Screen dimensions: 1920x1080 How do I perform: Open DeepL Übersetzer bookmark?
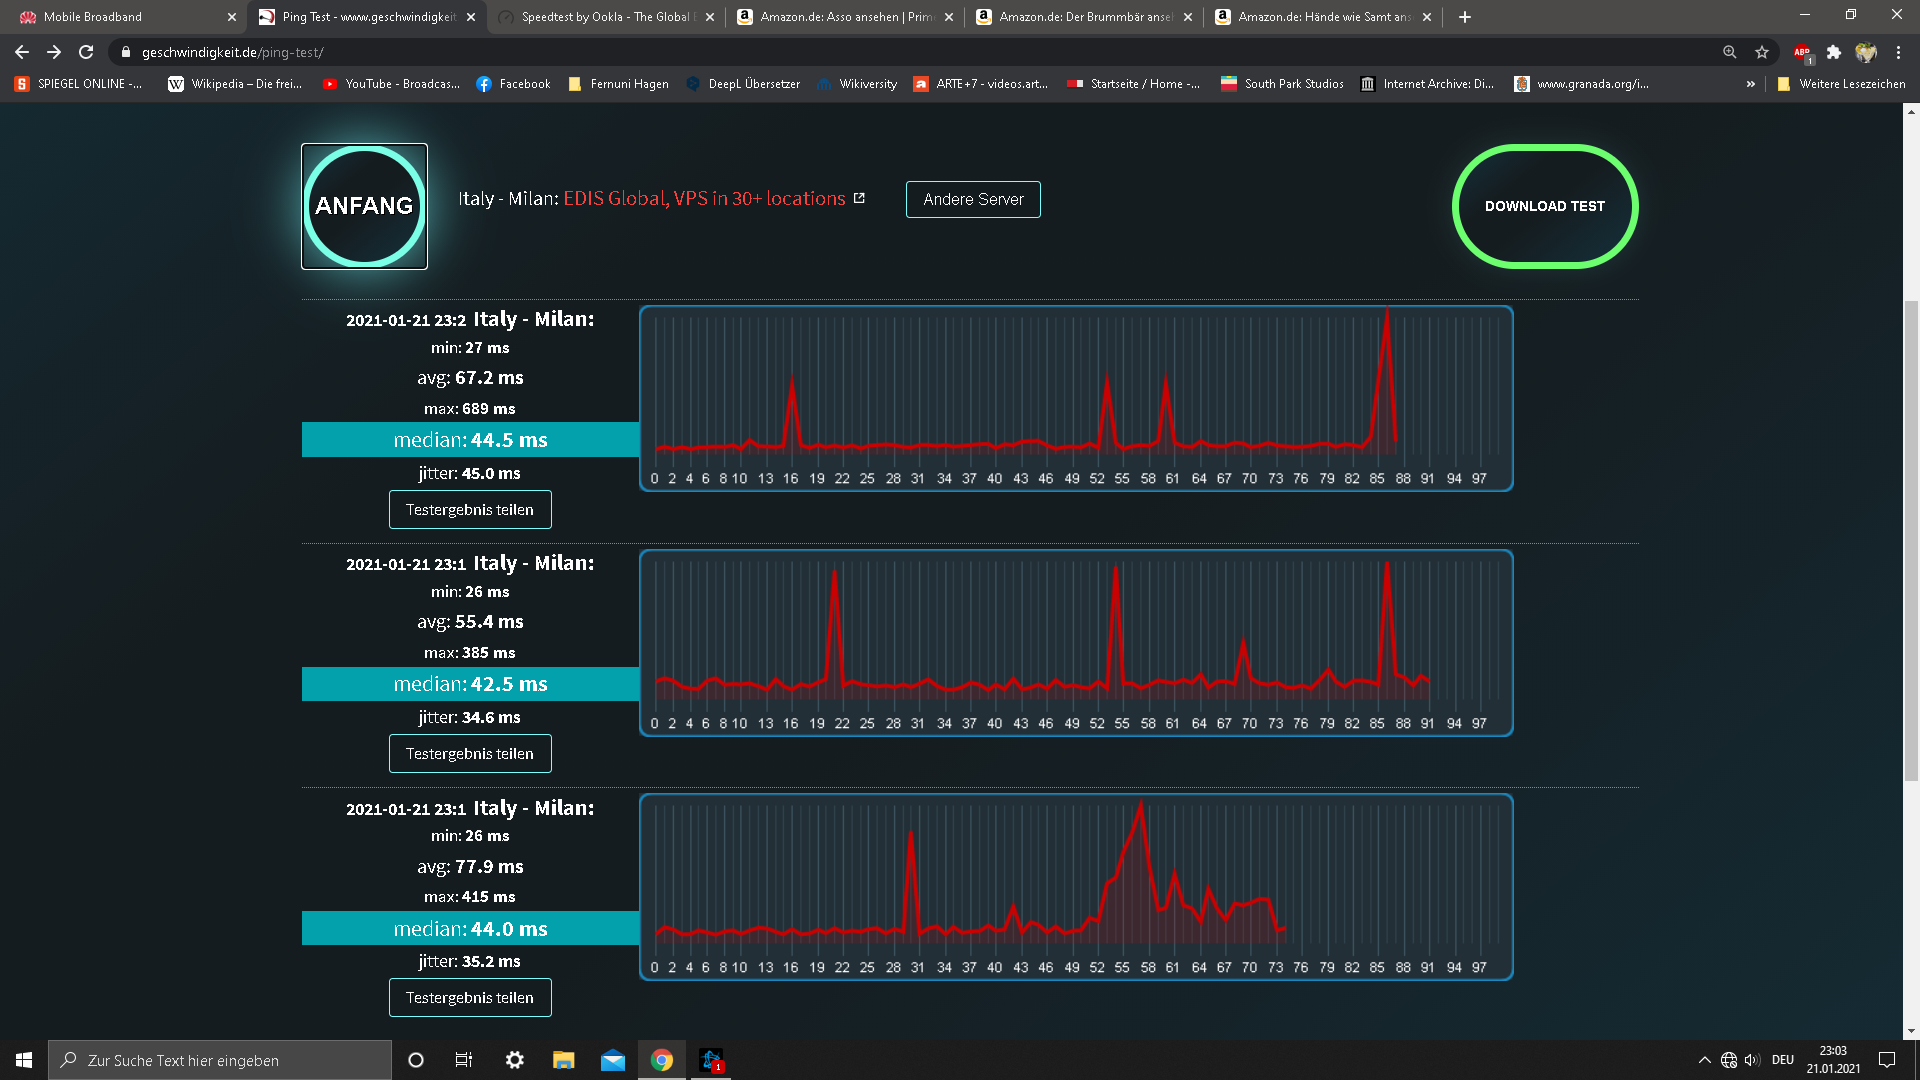pyautogui.click(x=743, y=84)
